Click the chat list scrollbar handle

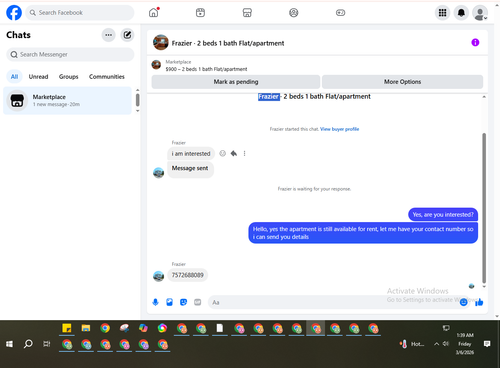pyautogui.click(x=138, y=100)
